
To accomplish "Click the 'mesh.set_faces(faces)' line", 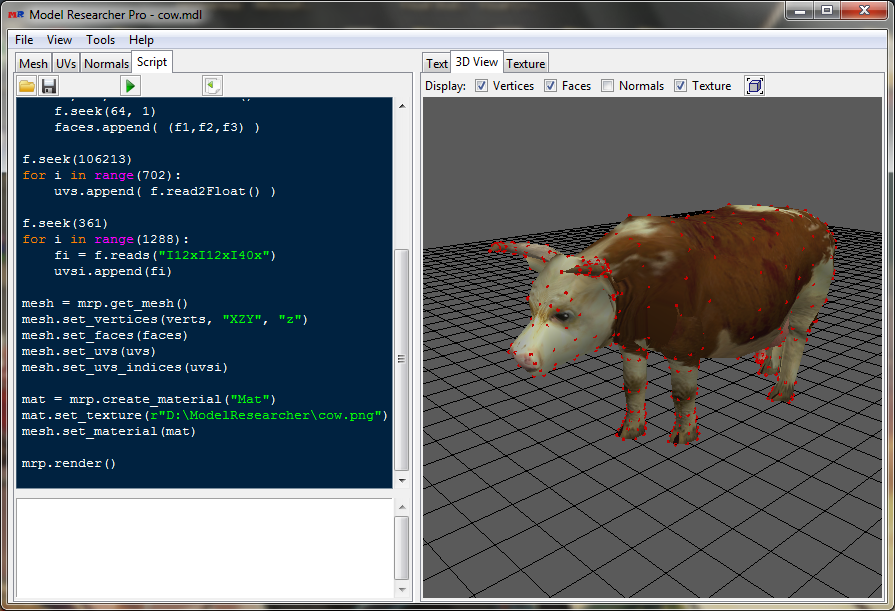I will pyautogui.click(x=104, y=335).
